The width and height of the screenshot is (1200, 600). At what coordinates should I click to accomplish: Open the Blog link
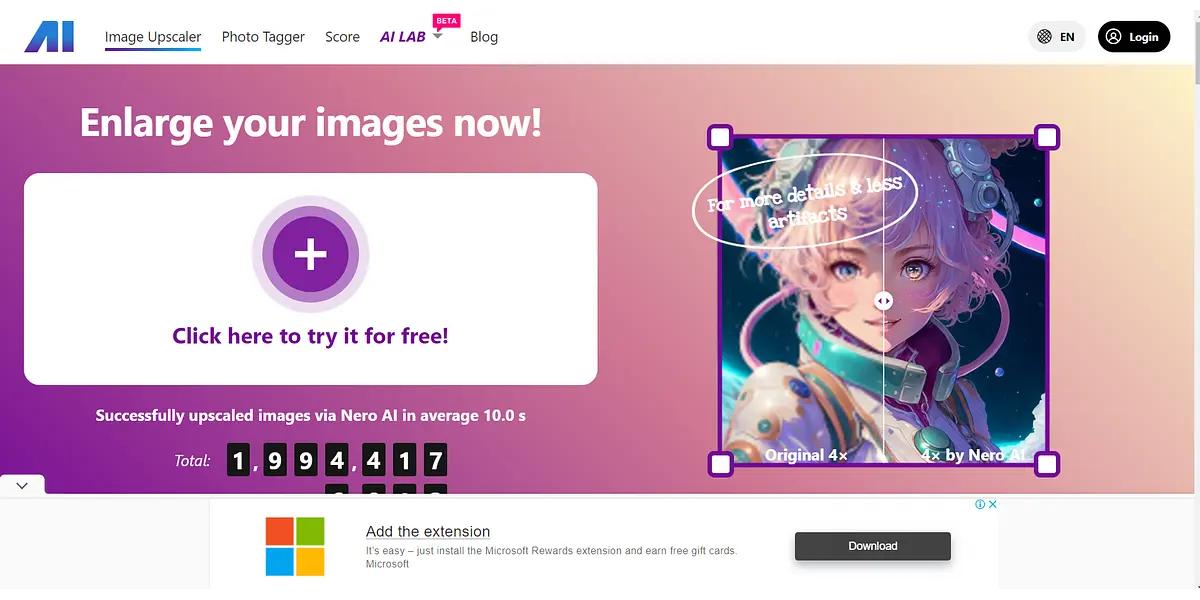click(x=484, y=37)
